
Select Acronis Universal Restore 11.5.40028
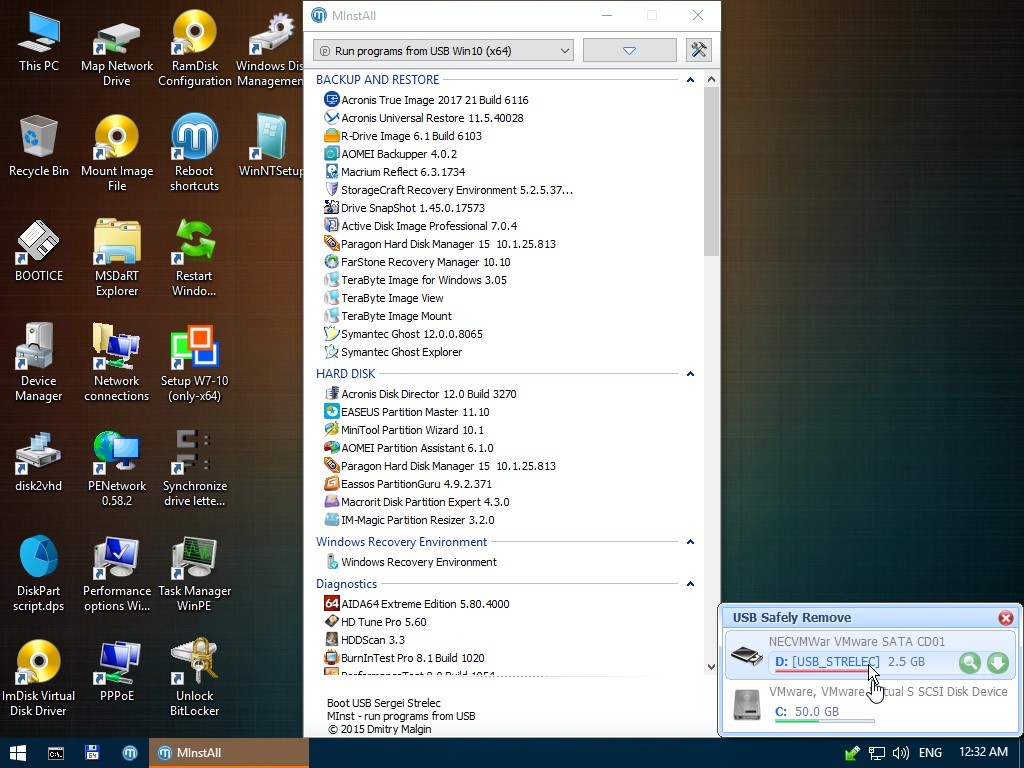(424, 118)
